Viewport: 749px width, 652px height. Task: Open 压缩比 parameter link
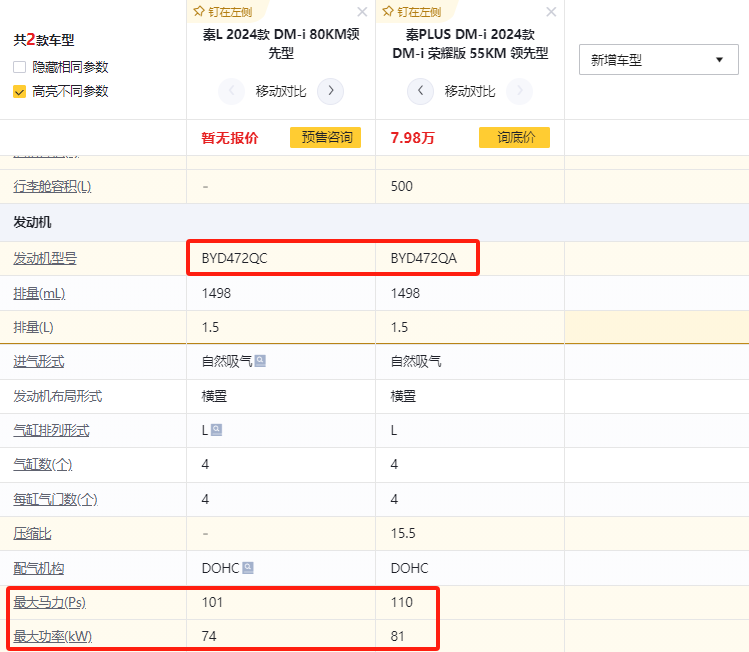(32, 534)
